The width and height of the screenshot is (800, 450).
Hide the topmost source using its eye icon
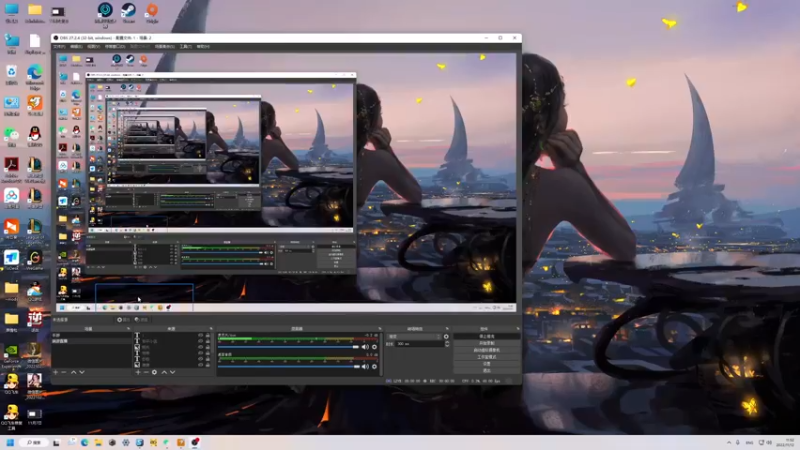201,335
